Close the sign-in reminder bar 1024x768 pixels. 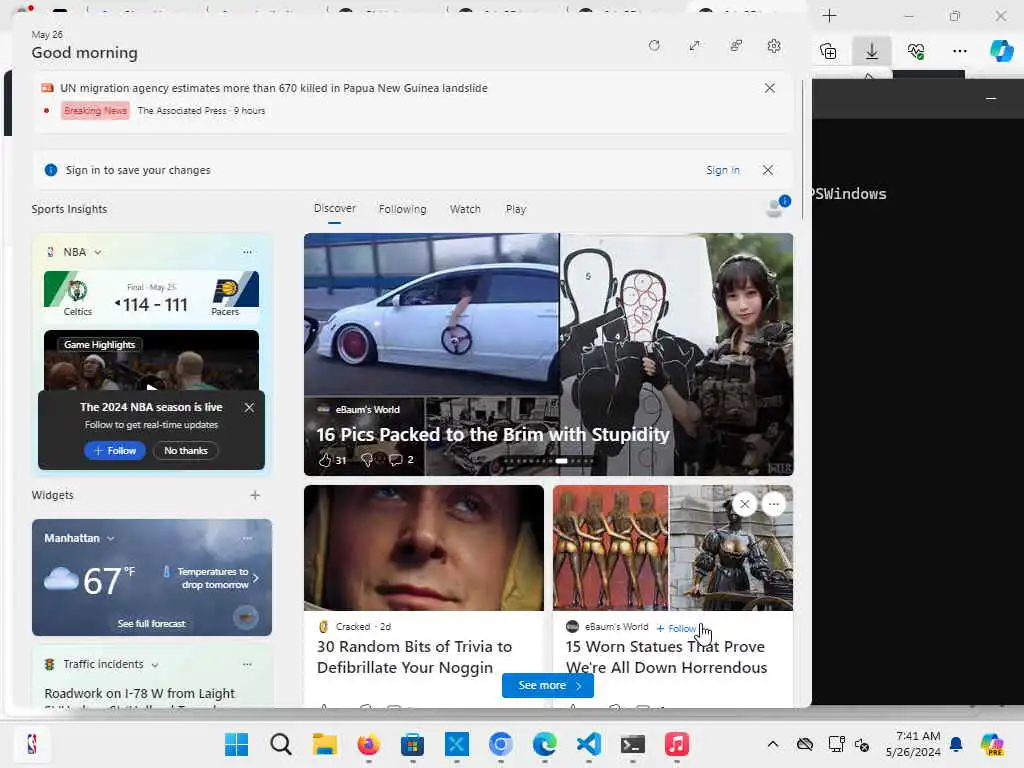pos(768,170)
